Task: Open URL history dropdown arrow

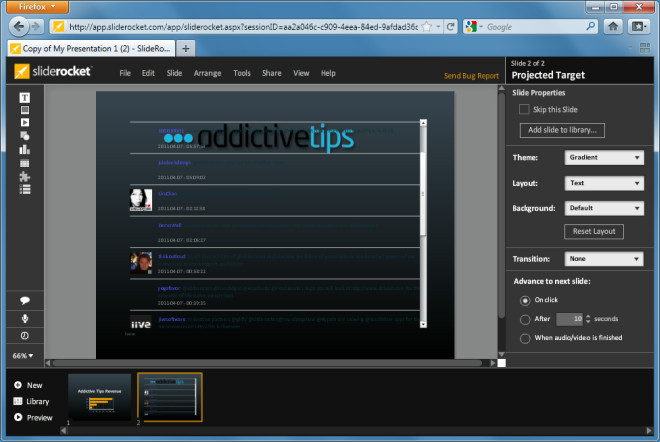Action: pos(438,27)
